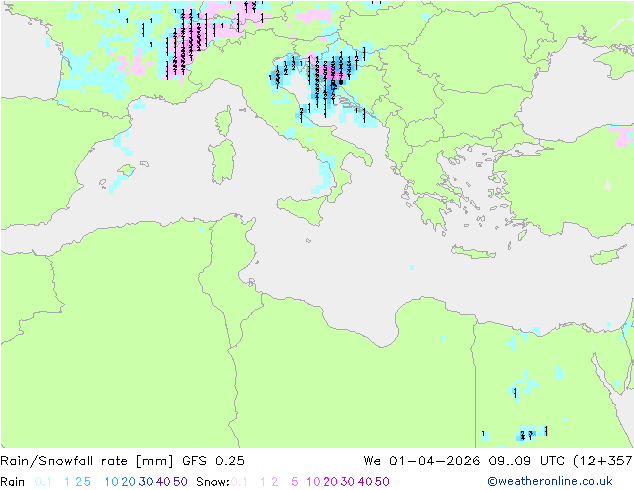Click the island of Sardinia on map
This screenshot has width=634, height=490.
click(222, 162)
